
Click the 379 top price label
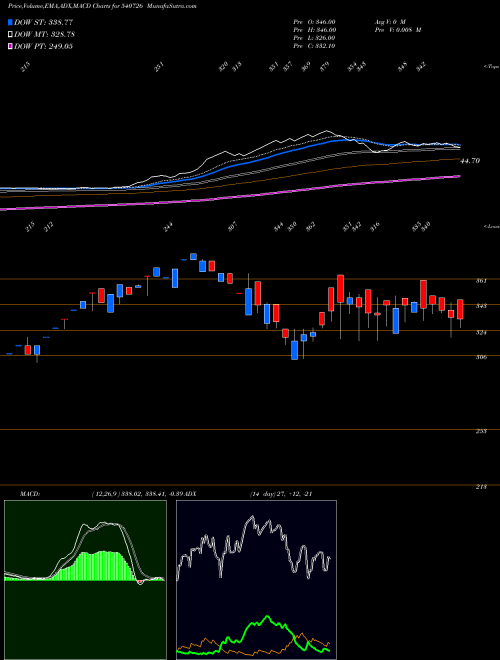(324, 67)
